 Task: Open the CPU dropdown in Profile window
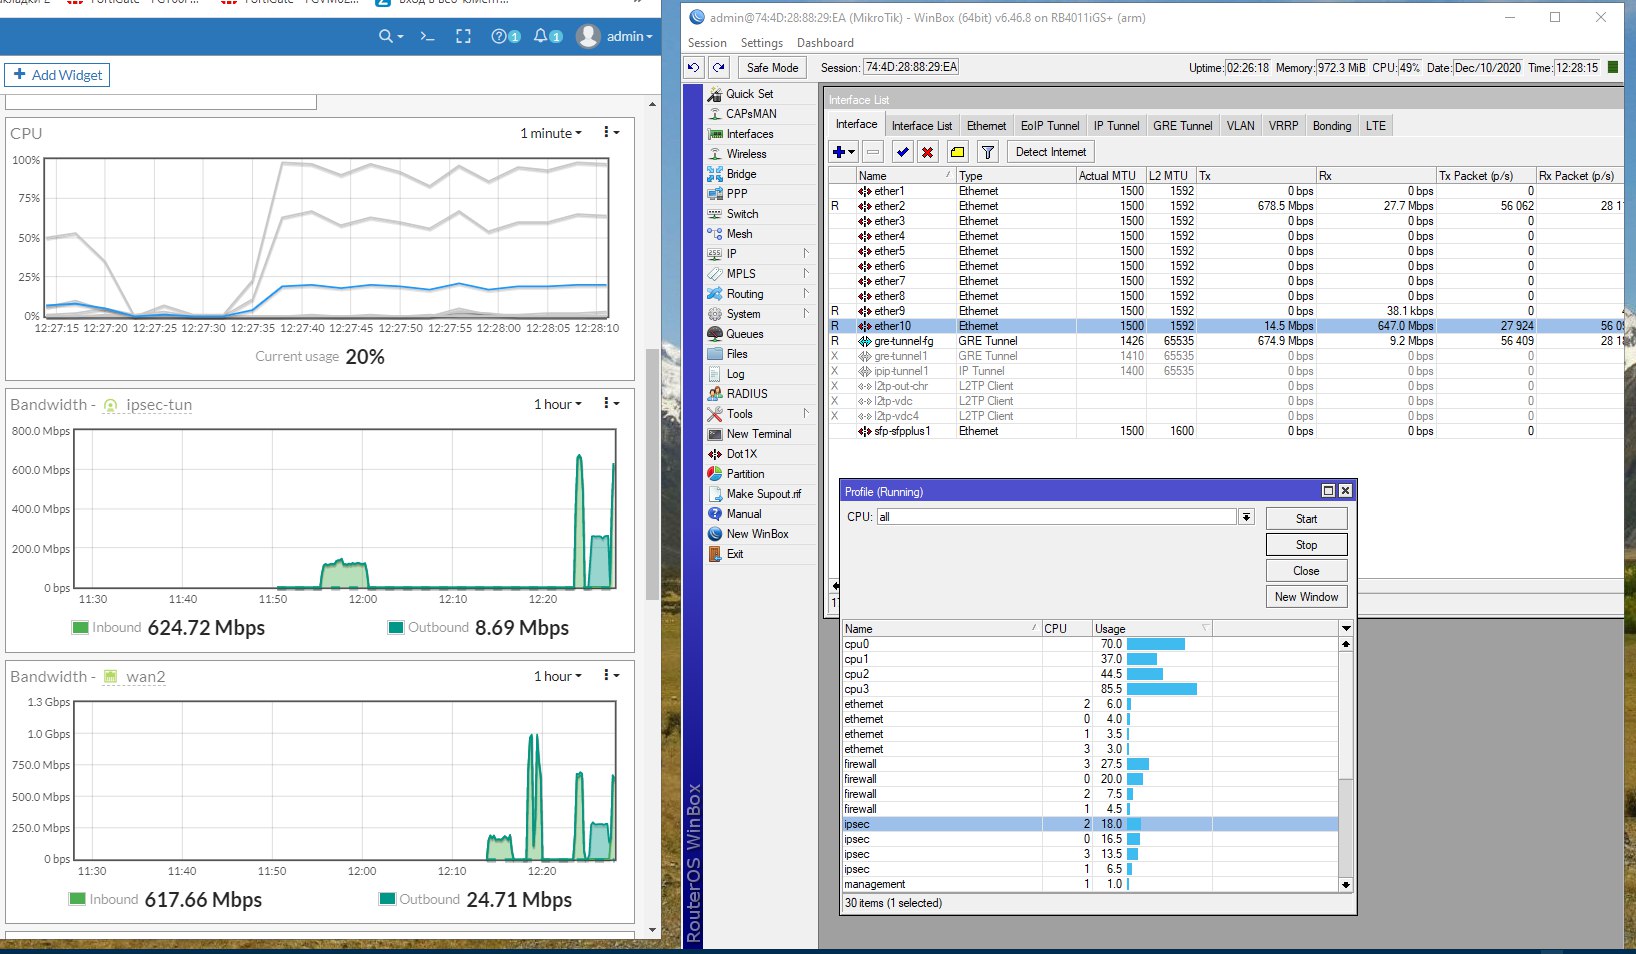(x=1246, y=517)
